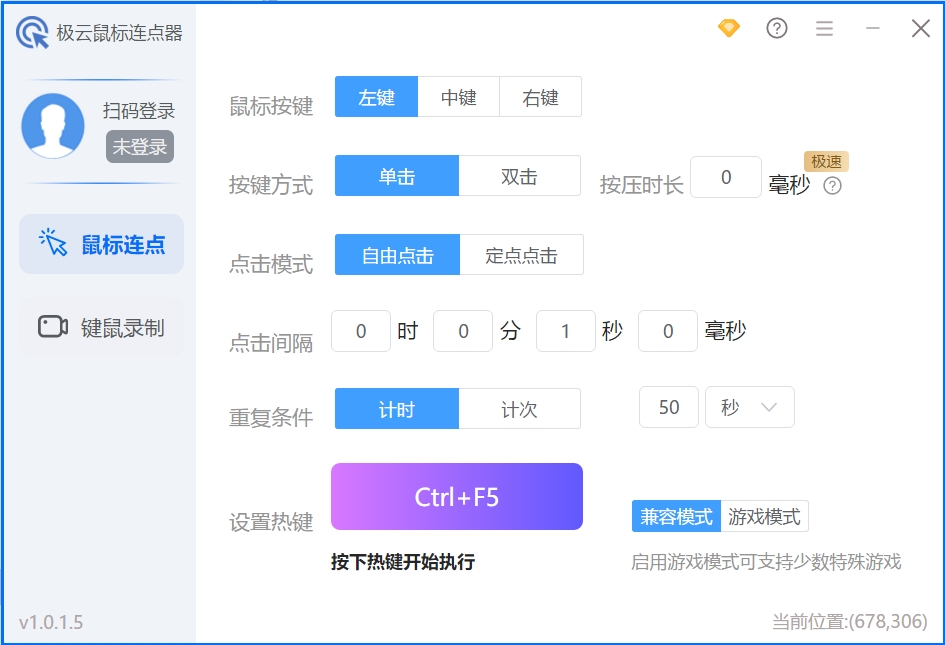Click the 按下热键开始执行 hint text
945x645 pixels.
tap(403, 562)
